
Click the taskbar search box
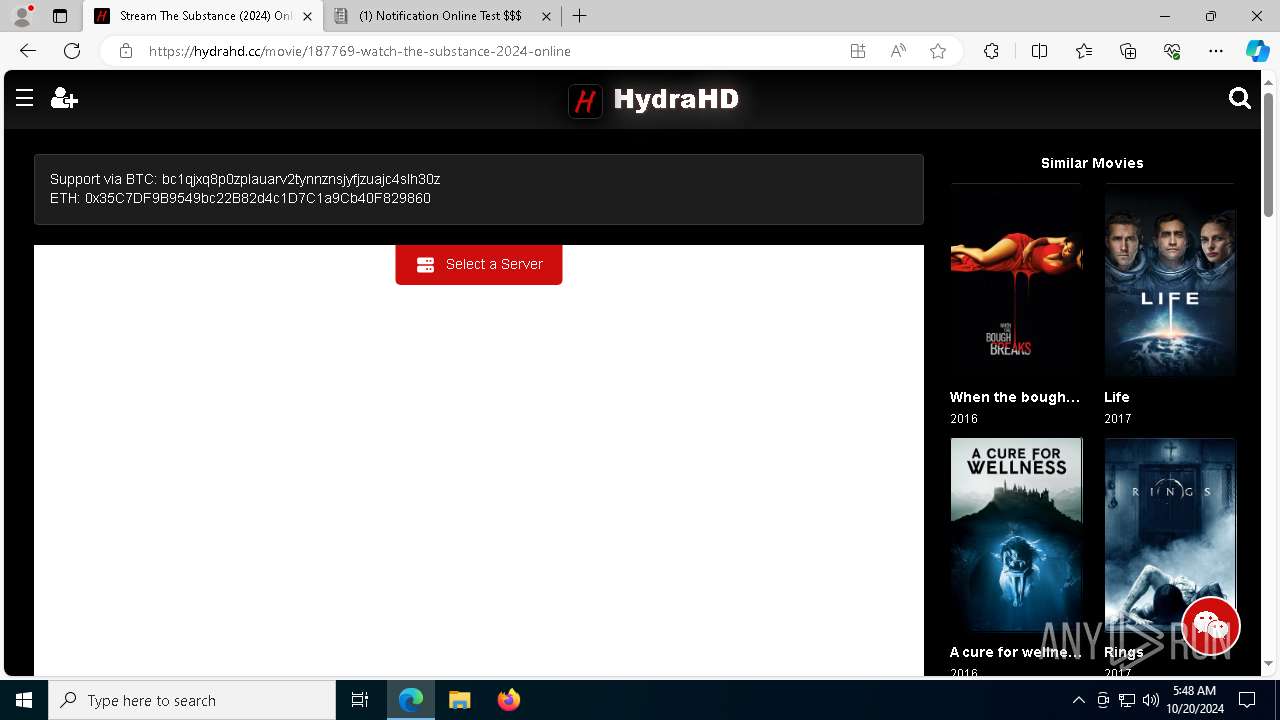[192, 700]
